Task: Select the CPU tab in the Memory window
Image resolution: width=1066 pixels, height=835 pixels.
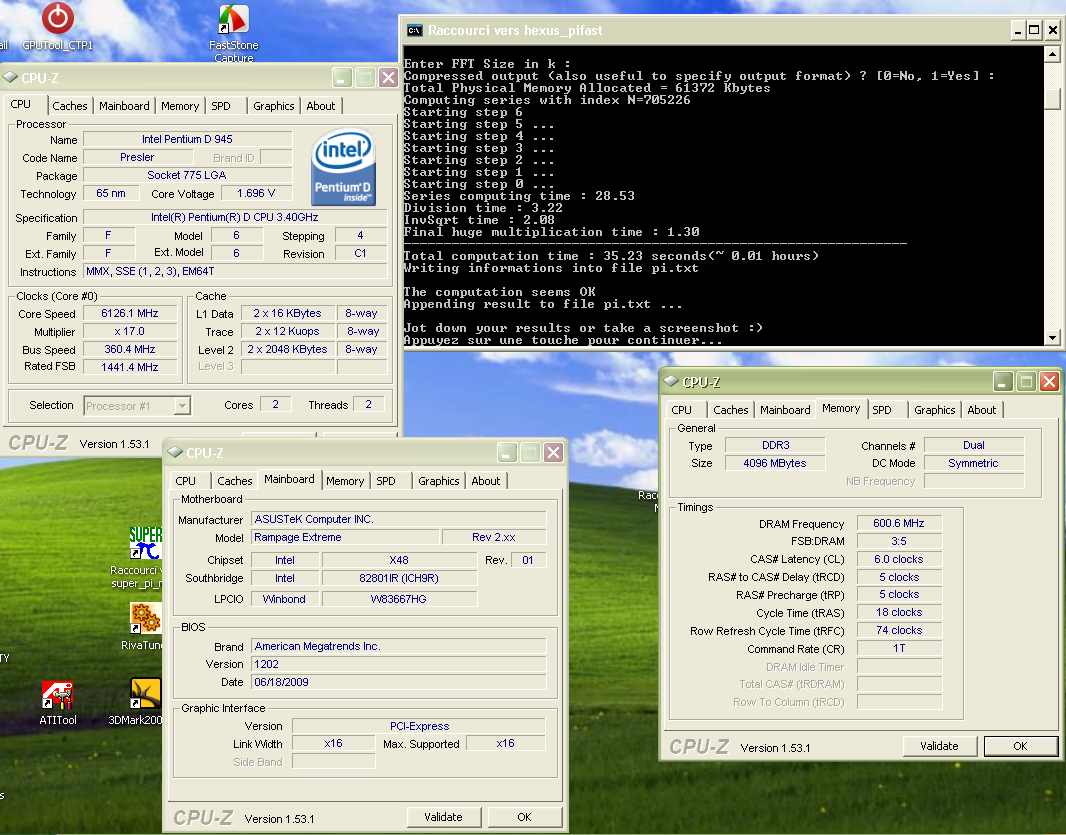Action: click(x=681, y=410)
